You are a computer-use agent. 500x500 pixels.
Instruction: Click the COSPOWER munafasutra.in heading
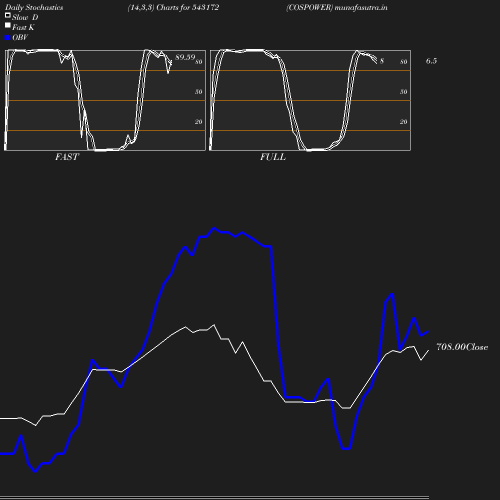pyautogui.click(x=337, y=7)
